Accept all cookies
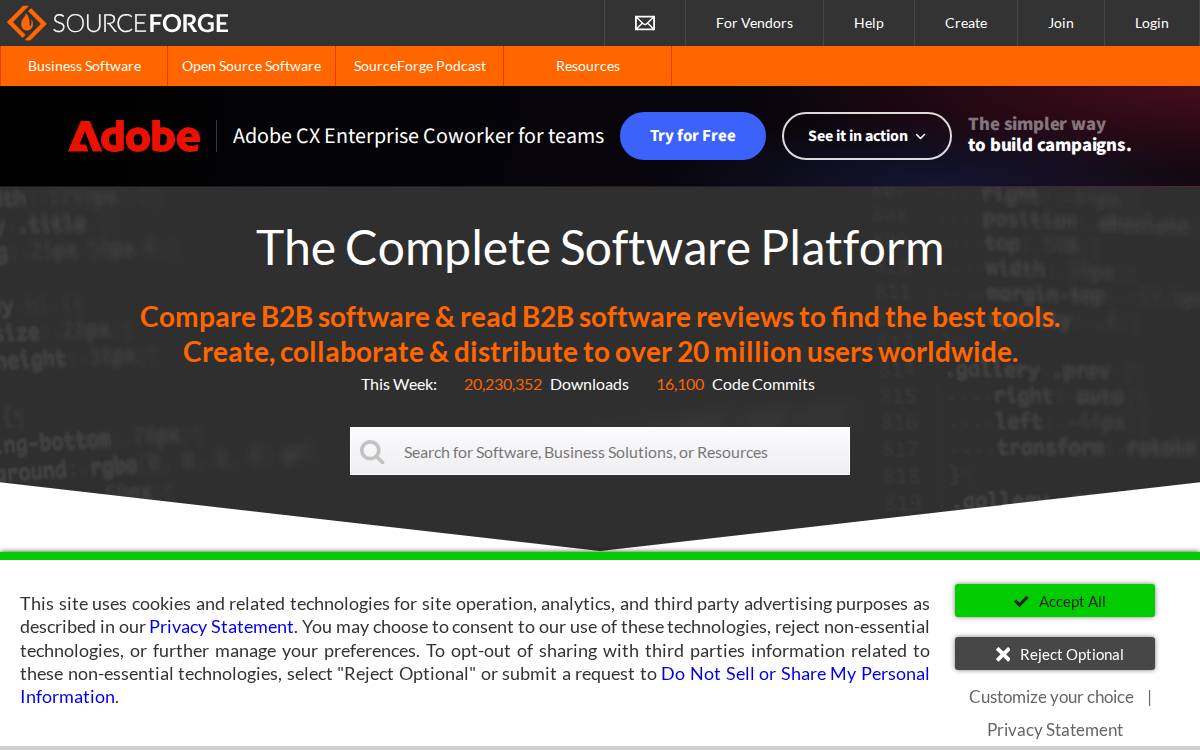This screenshot has height=750, width=1200. (x=1055, y=601)
